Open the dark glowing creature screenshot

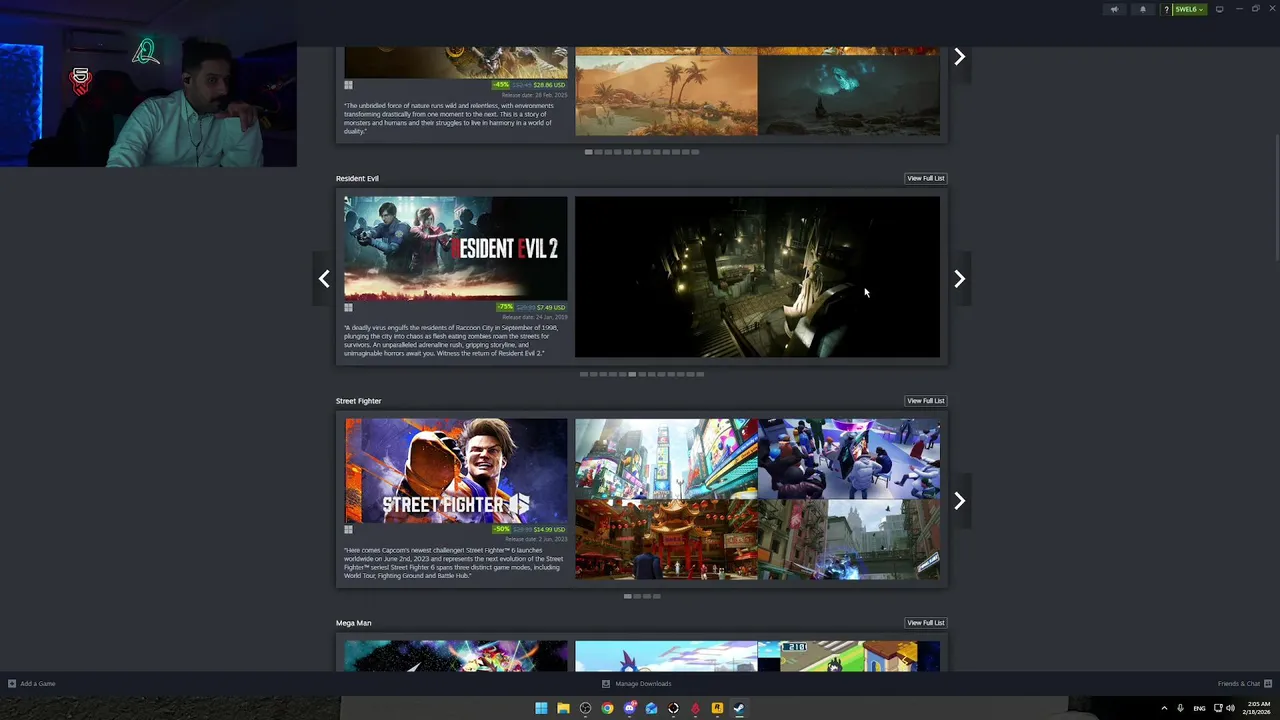(849, 95)
